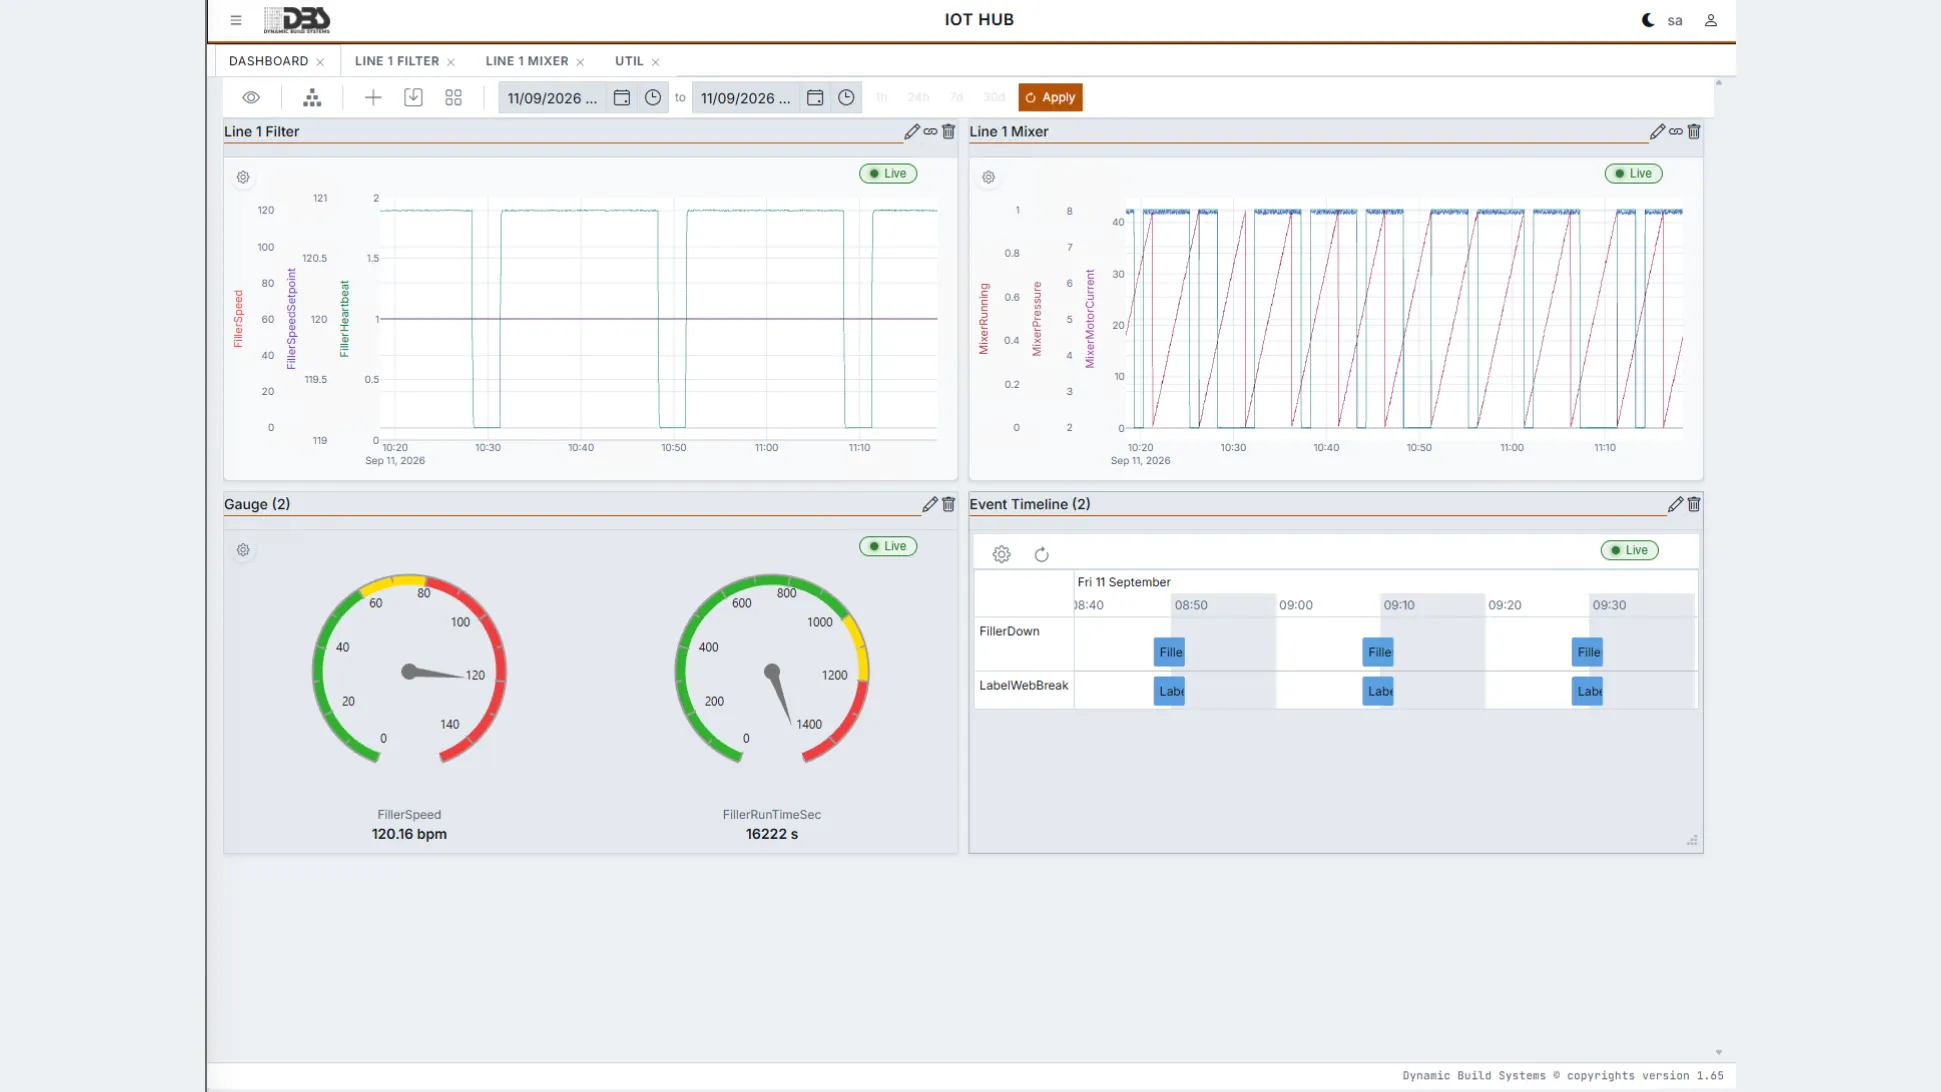
Task: Open link icon on Line 1 Mixer
Action: [1676, 131]
